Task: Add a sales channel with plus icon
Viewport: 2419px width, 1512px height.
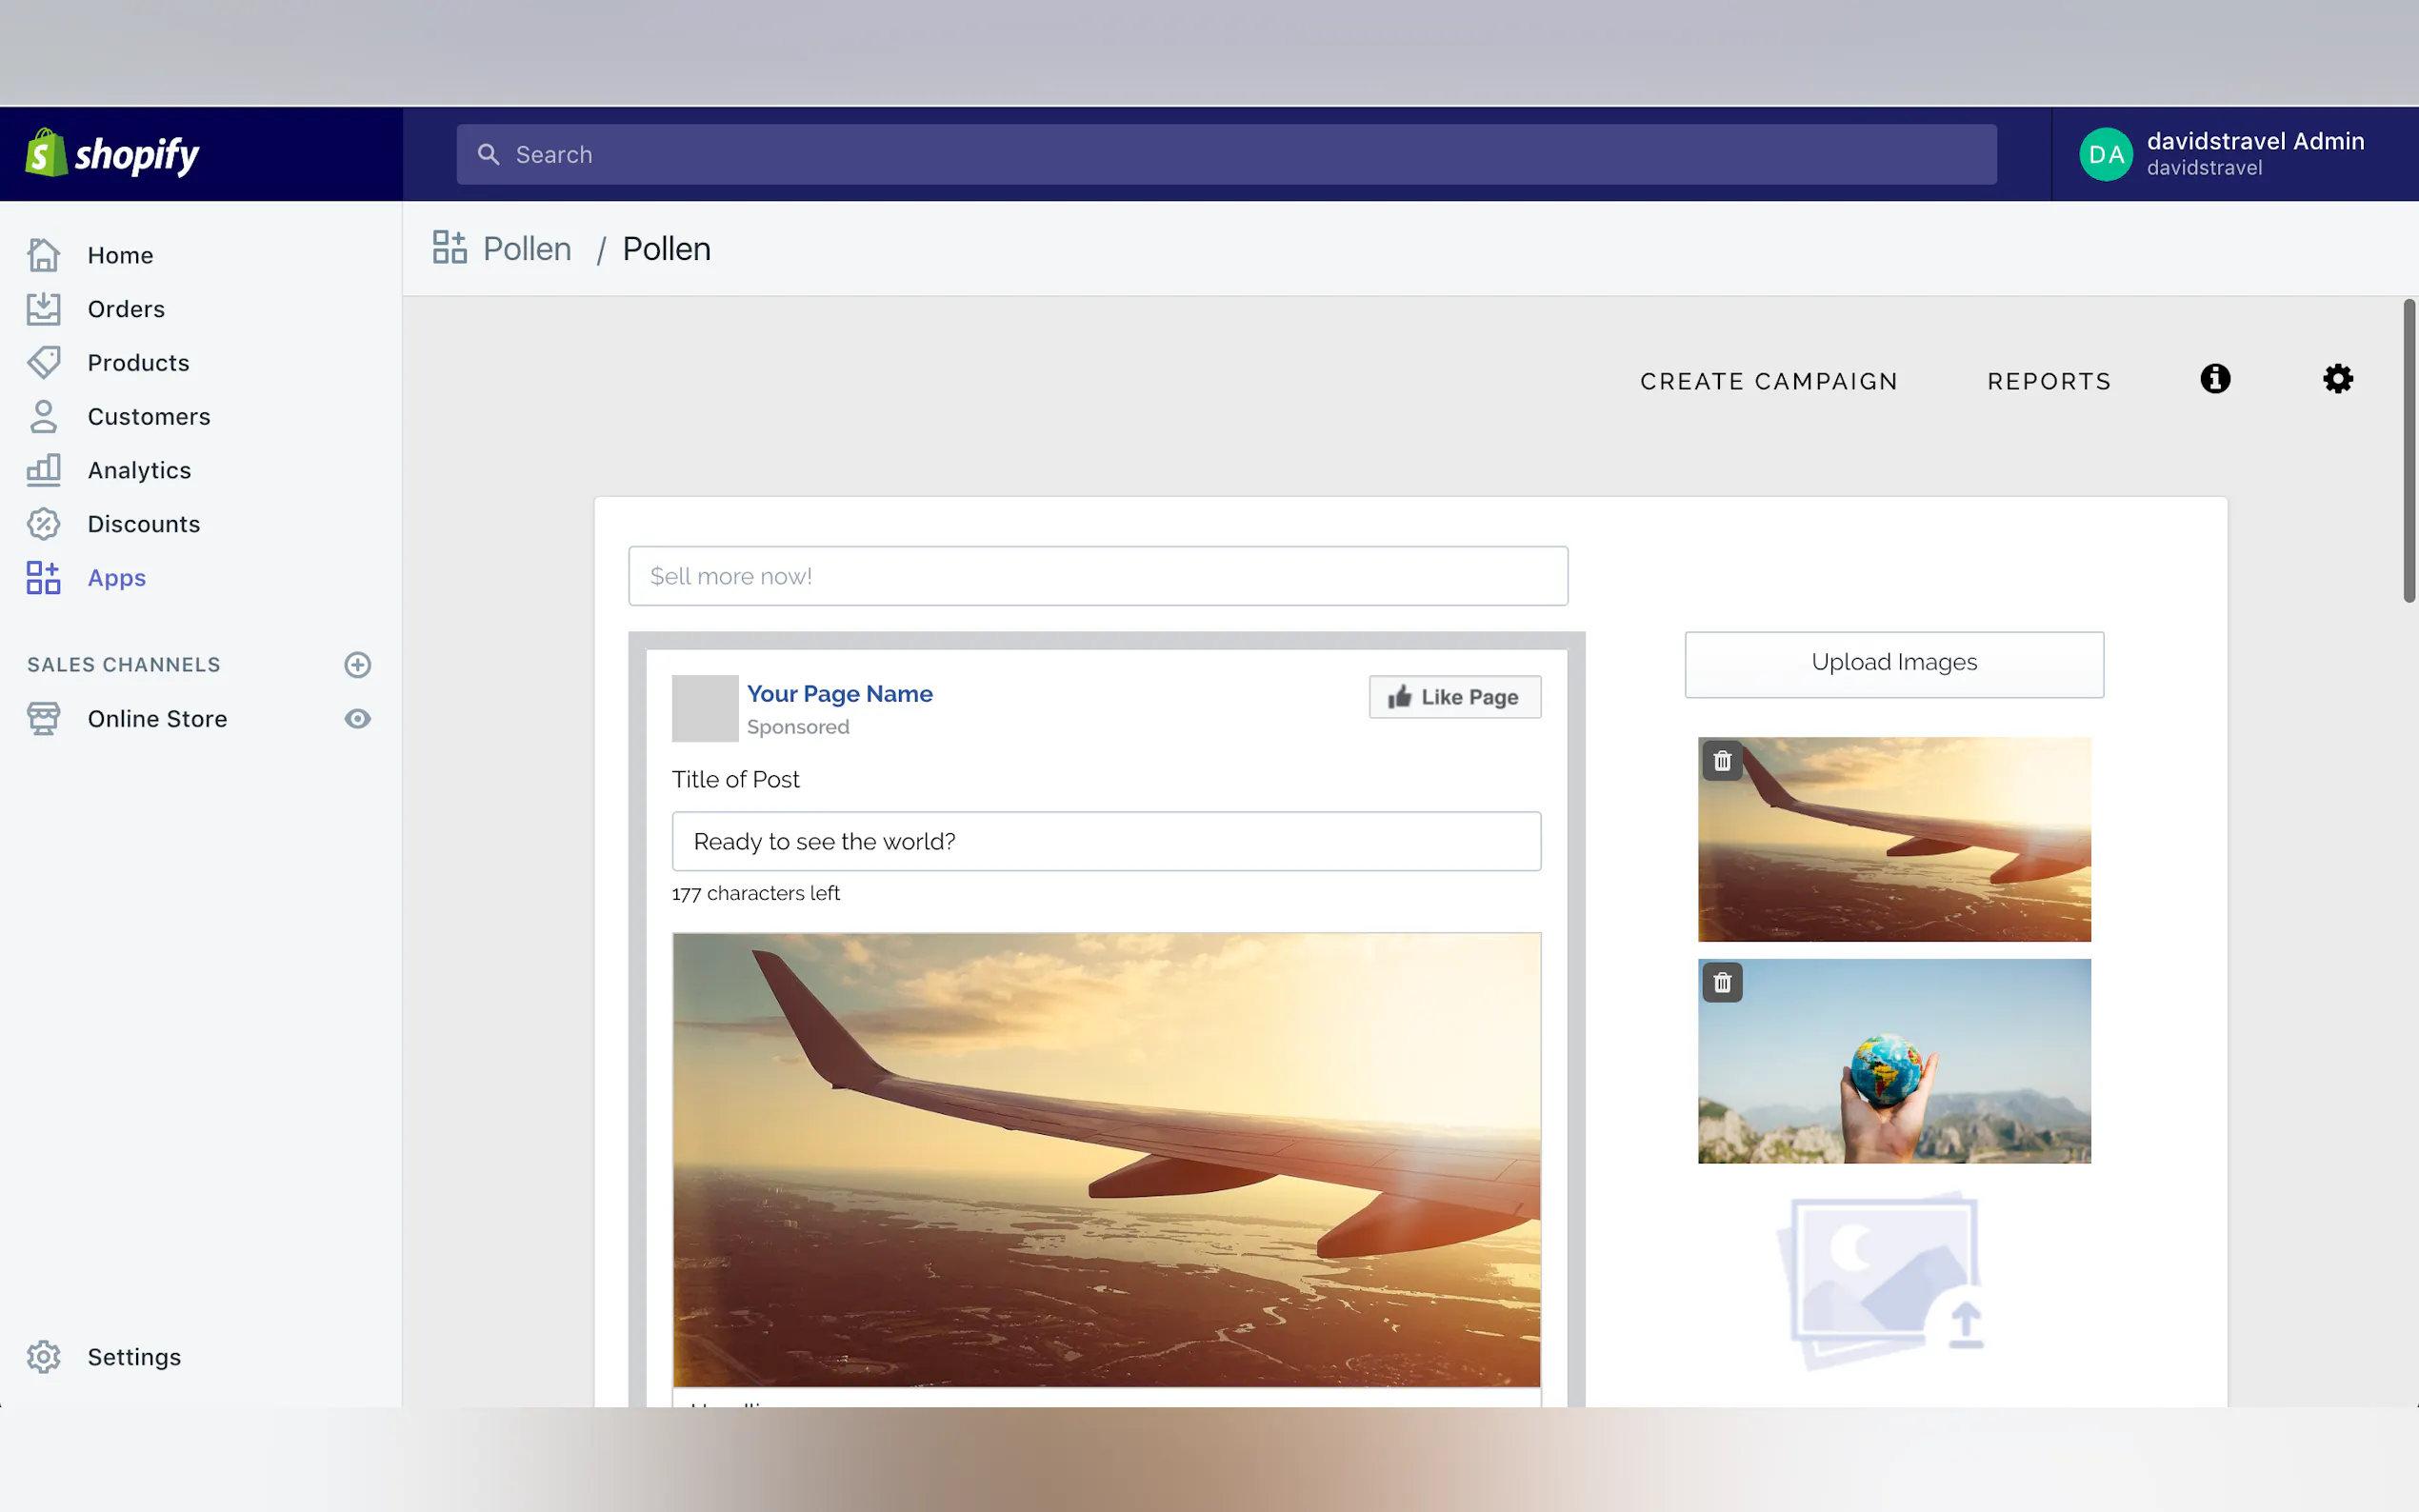Action: tap(357, 665)
